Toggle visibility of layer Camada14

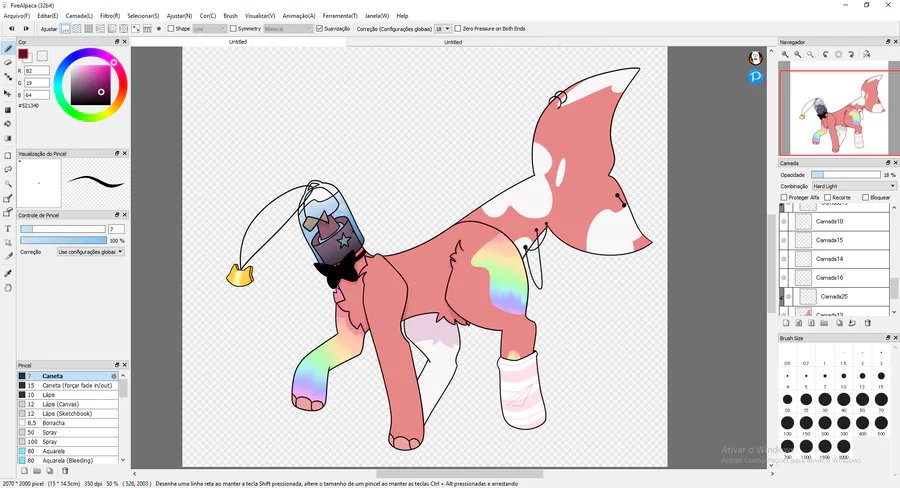(784, 259)
